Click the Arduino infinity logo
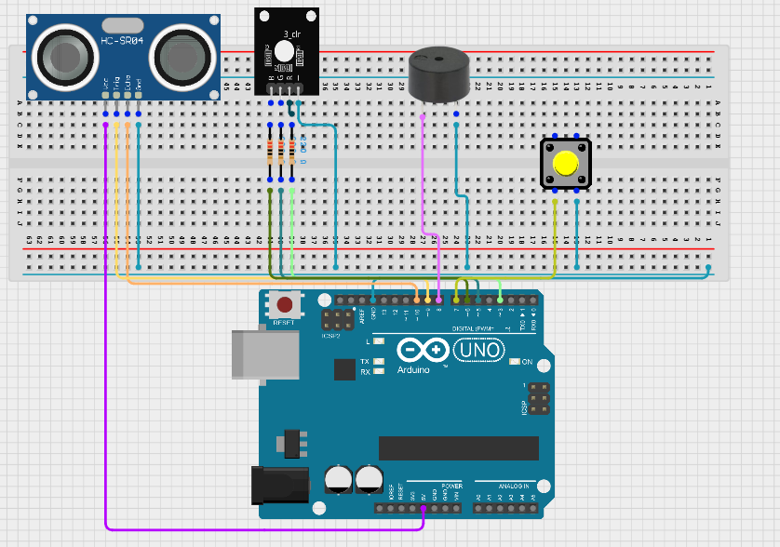 pyautogui.click(x=423, y=350)
